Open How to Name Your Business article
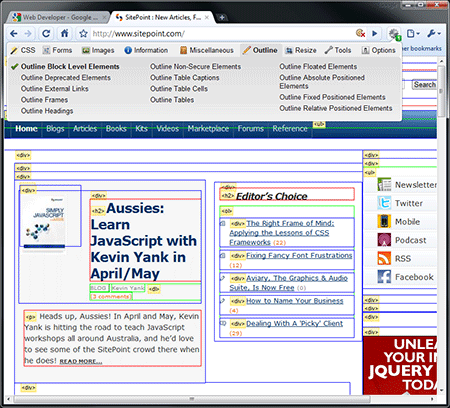This screenshot has width=450, height=408. tap(295, 301)
